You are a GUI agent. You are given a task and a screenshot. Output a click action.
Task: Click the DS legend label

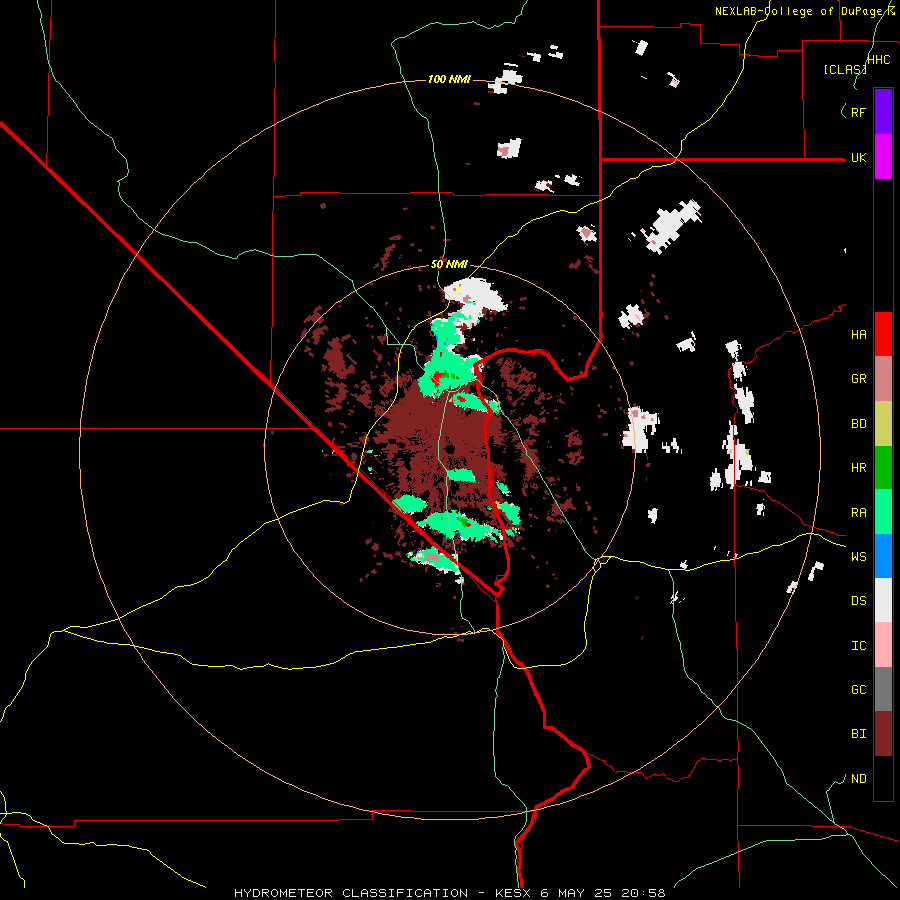(858, 601)
